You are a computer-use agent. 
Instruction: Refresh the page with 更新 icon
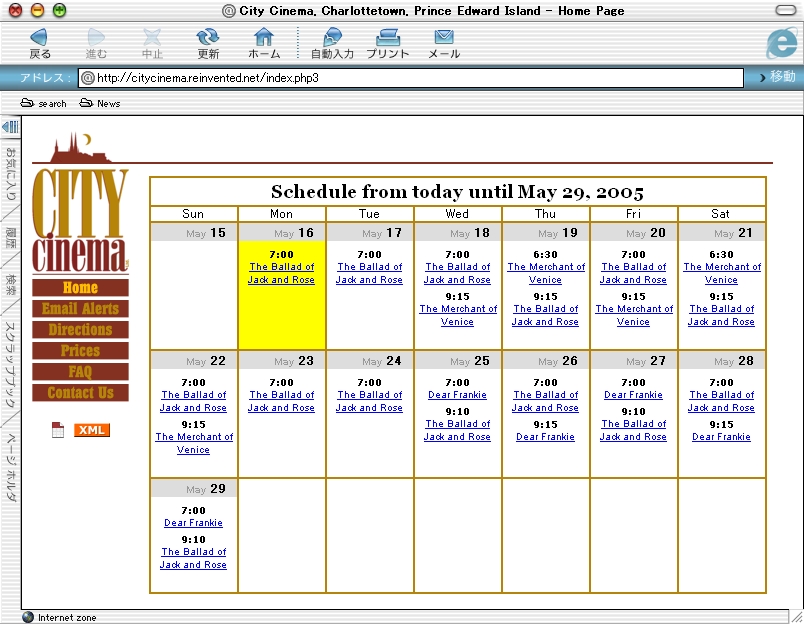click(x=208, y=43)
